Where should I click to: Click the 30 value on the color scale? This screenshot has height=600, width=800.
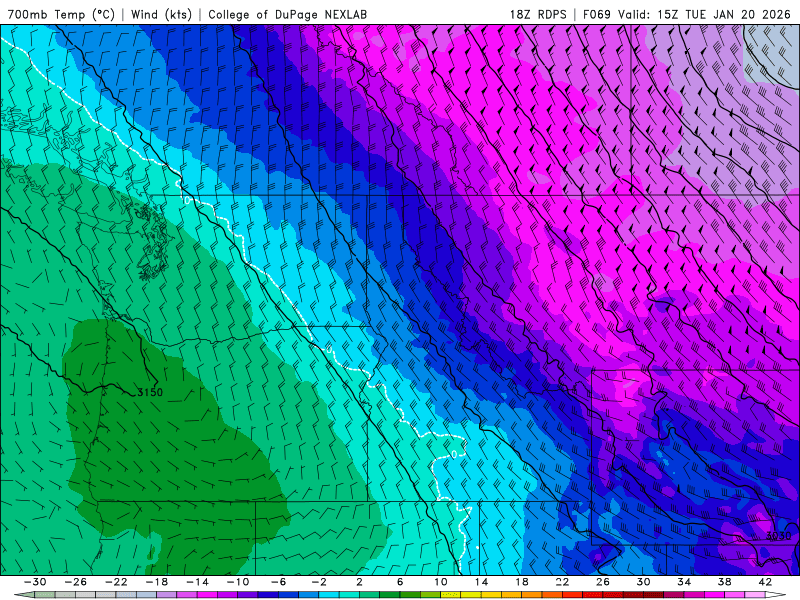[x=643, y=582]
